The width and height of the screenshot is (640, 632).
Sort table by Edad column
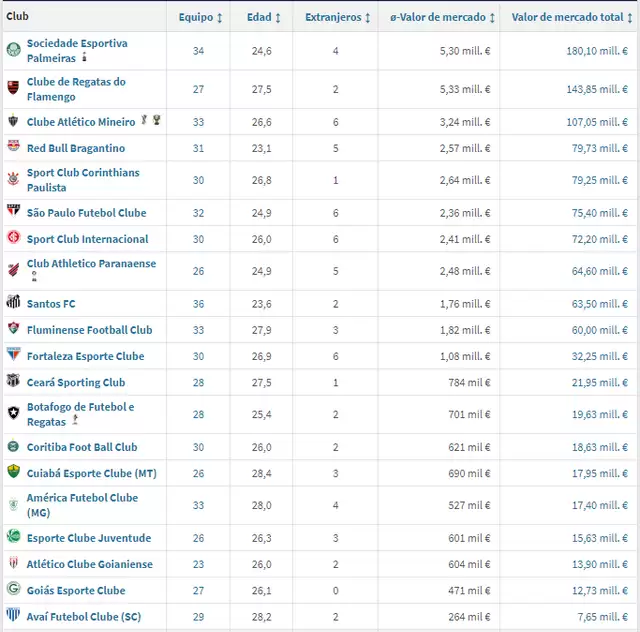coord(264,17)
